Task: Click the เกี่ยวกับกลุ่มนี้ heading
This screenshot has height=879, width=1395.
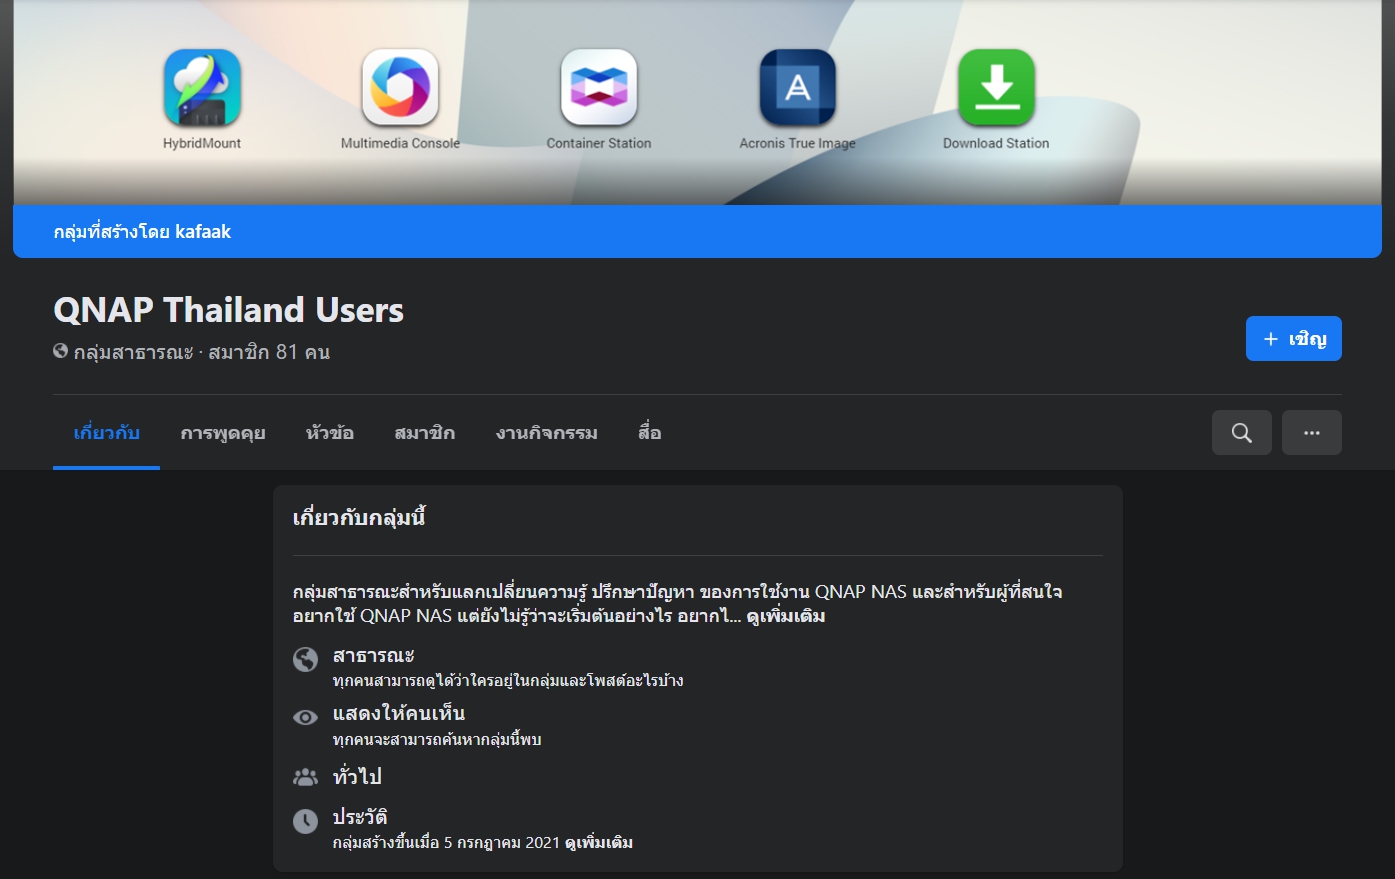Action: point(359,518)
